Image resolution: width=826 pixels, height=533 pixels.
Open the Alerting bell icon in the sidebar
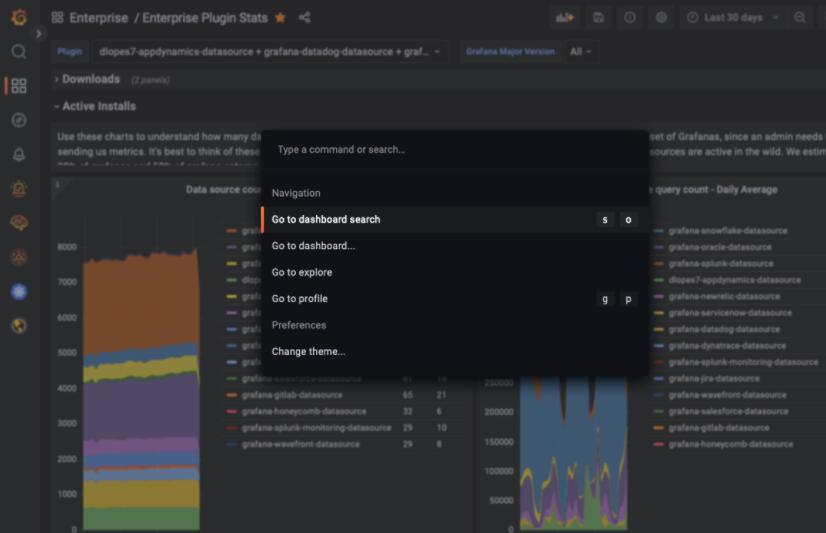coord(19,154)
